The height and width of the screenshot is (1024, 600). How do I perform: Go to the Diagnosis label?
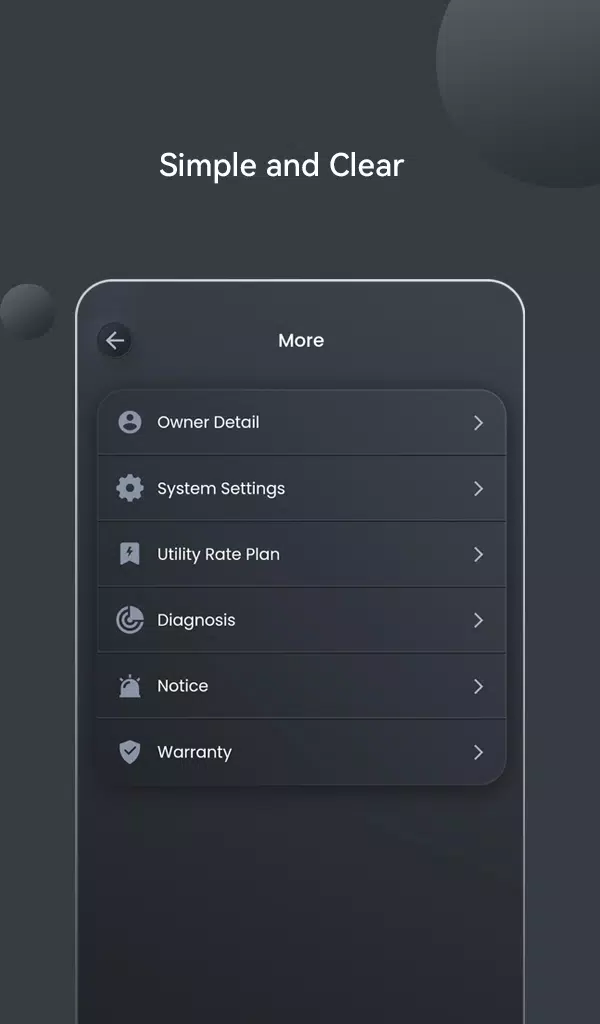tap(196, 620)
